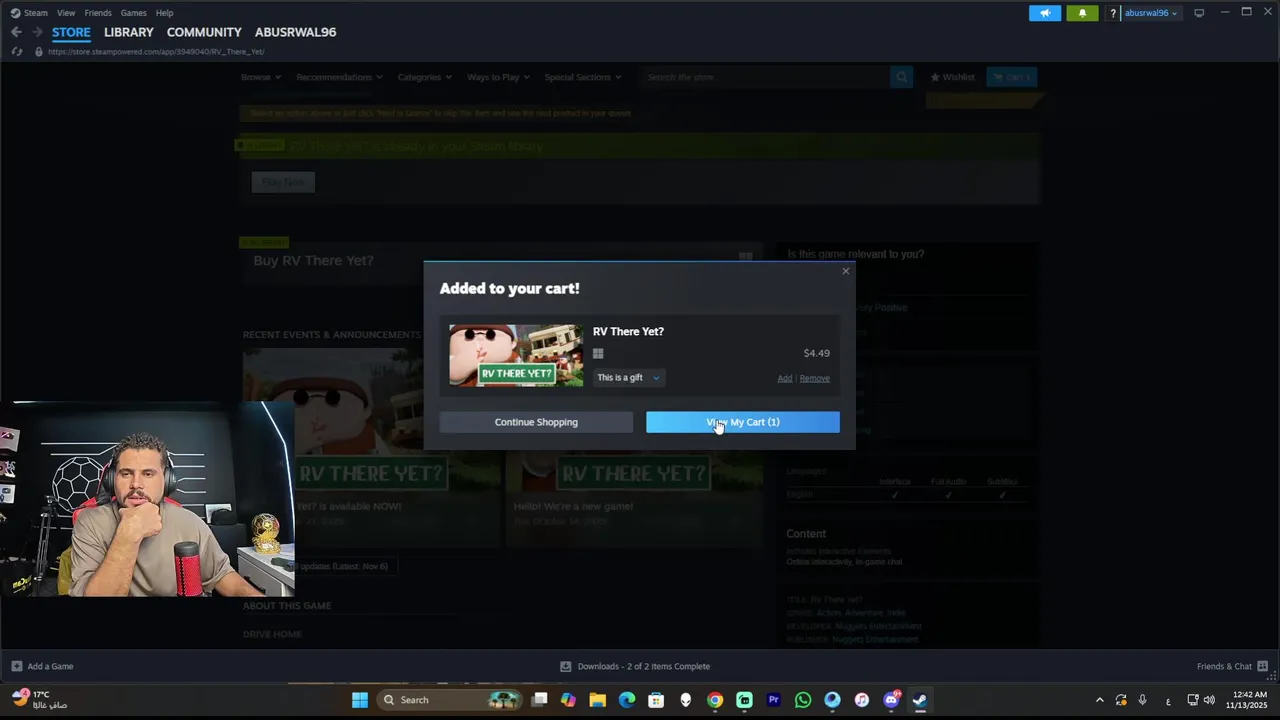Screen dimensions: 1280x720
Task: Switch to the COMMUNITY tab
Action: click(204, 32)
